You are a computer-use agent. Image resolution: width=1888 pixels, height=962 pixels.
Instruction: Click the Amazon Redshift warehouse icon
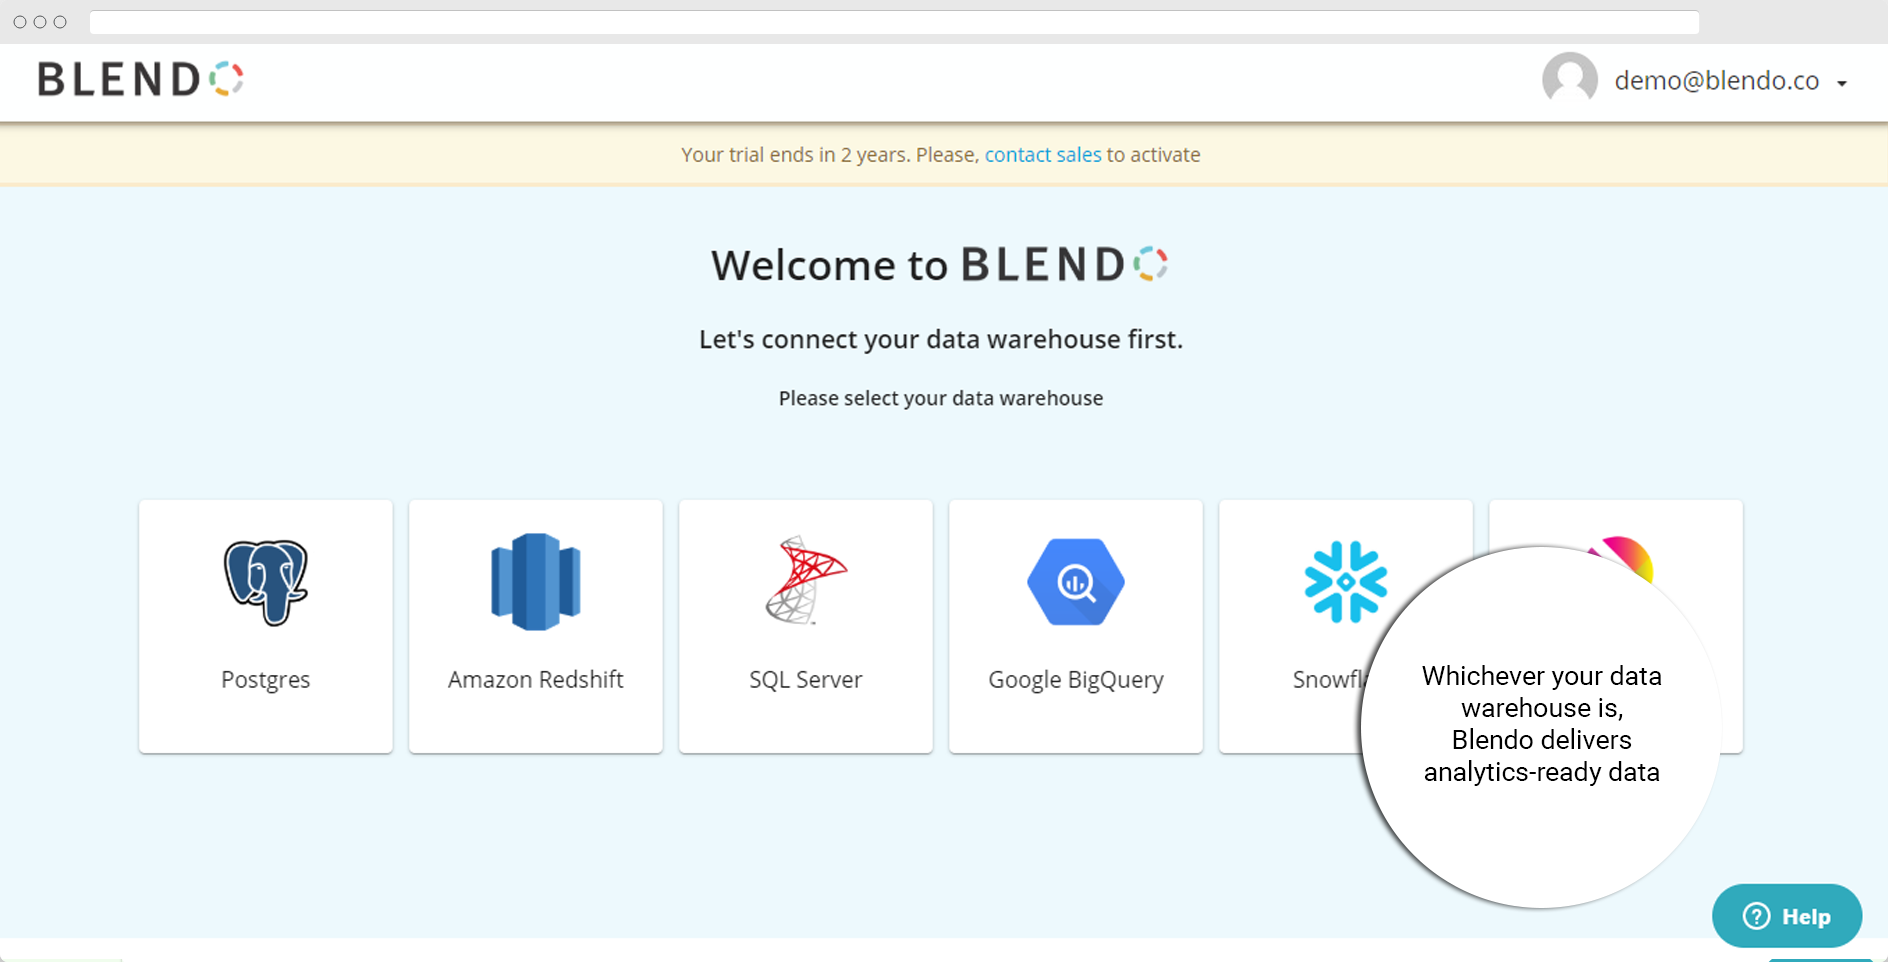pos(535,582)
